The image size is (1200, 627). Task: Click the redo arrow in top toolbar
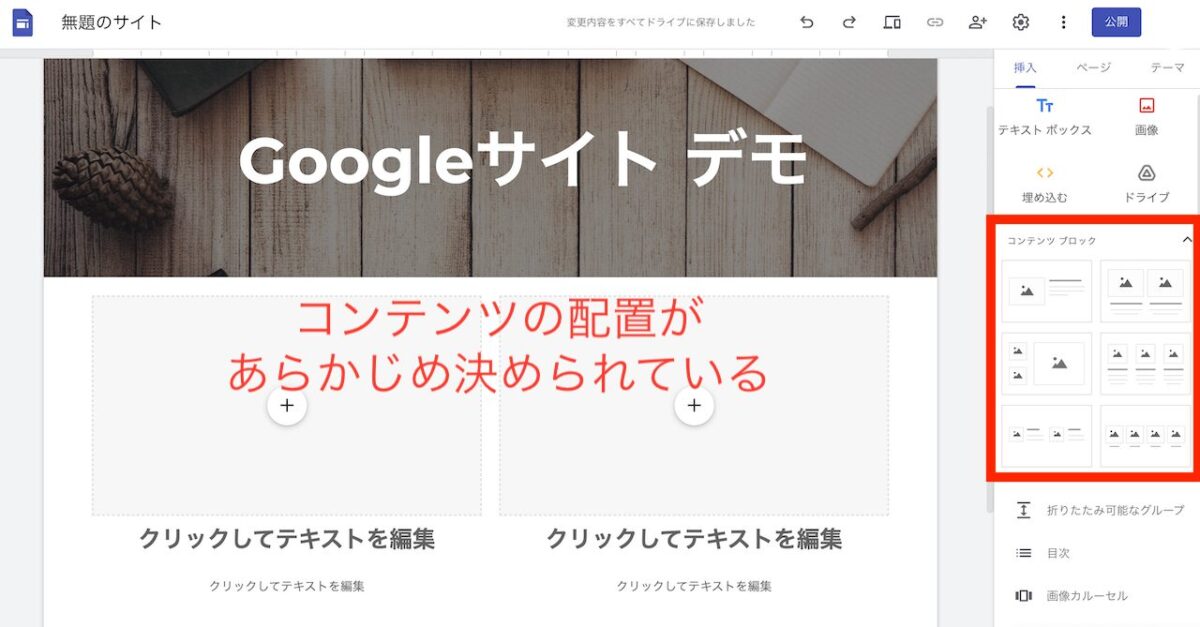click(849, 22)
